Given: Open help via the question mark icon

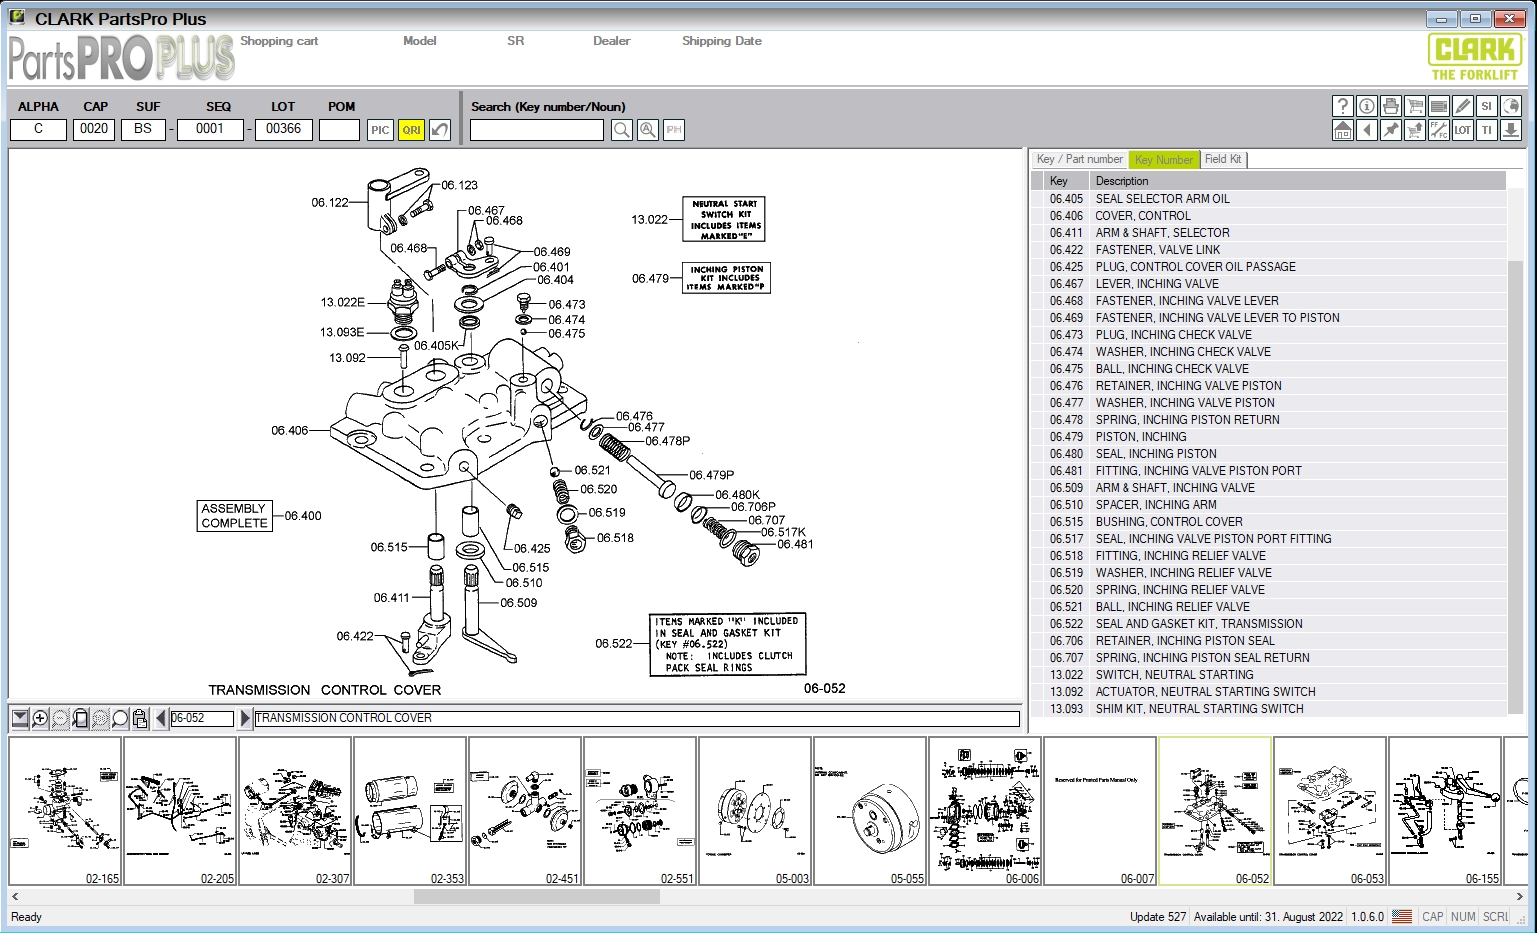Looking at the screenshot, I should click(x=1343, y=106).
